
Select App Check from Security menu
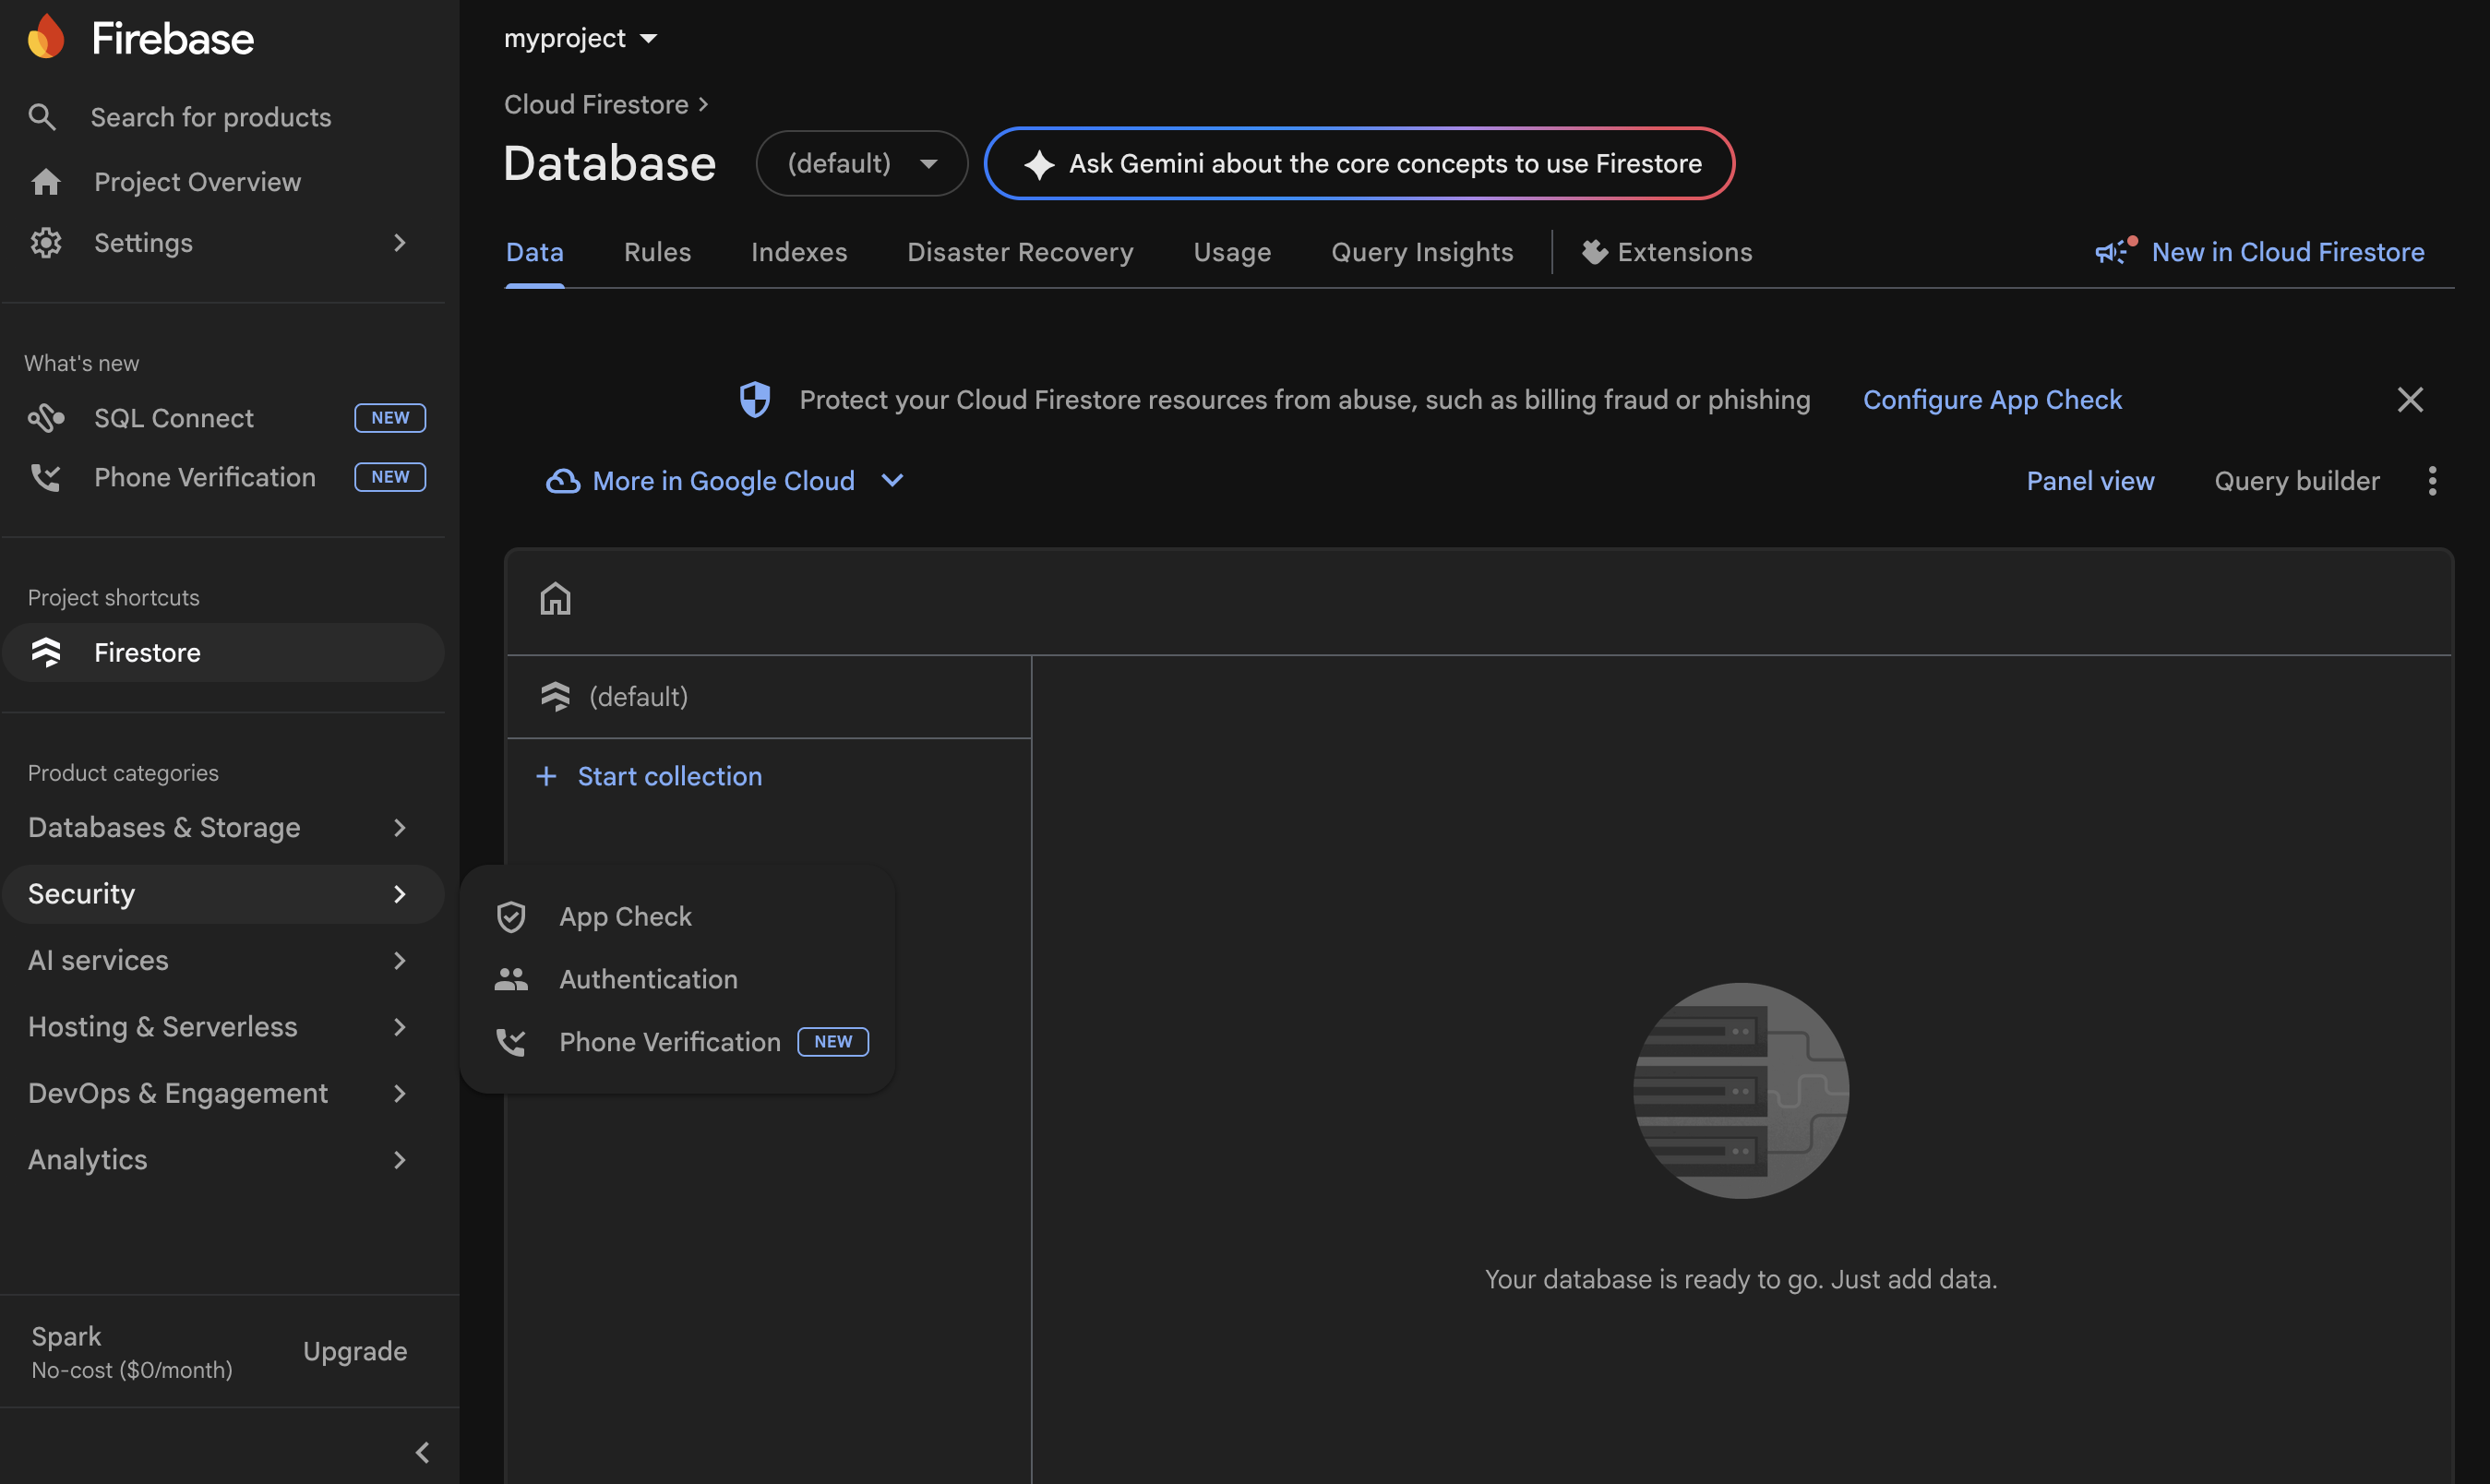click(677, 917)
